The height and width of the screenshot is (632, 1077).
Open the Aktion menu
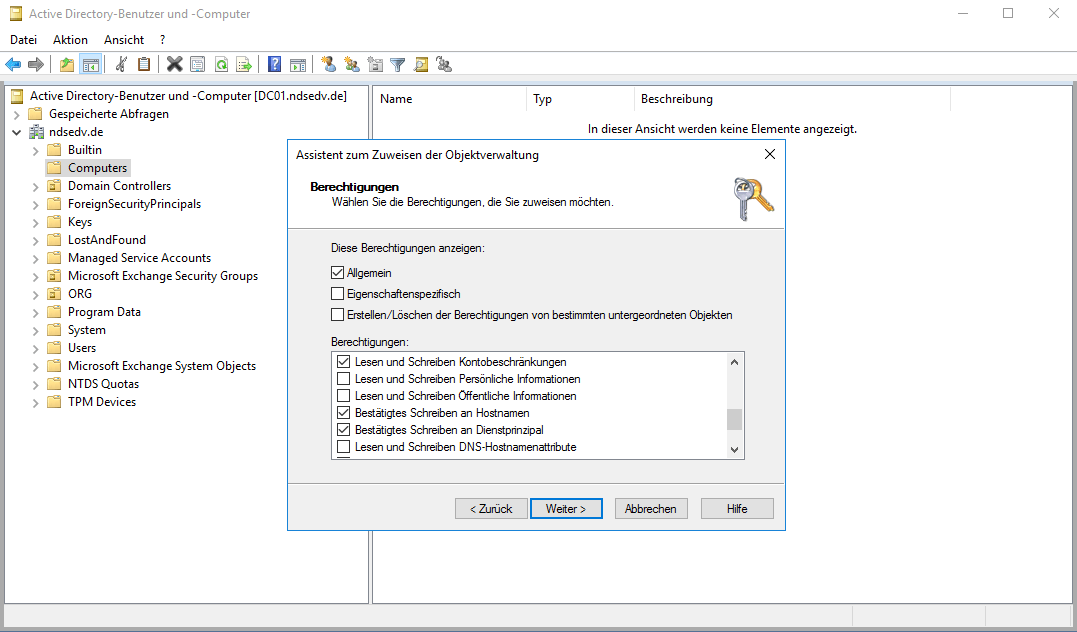point(70,40)
